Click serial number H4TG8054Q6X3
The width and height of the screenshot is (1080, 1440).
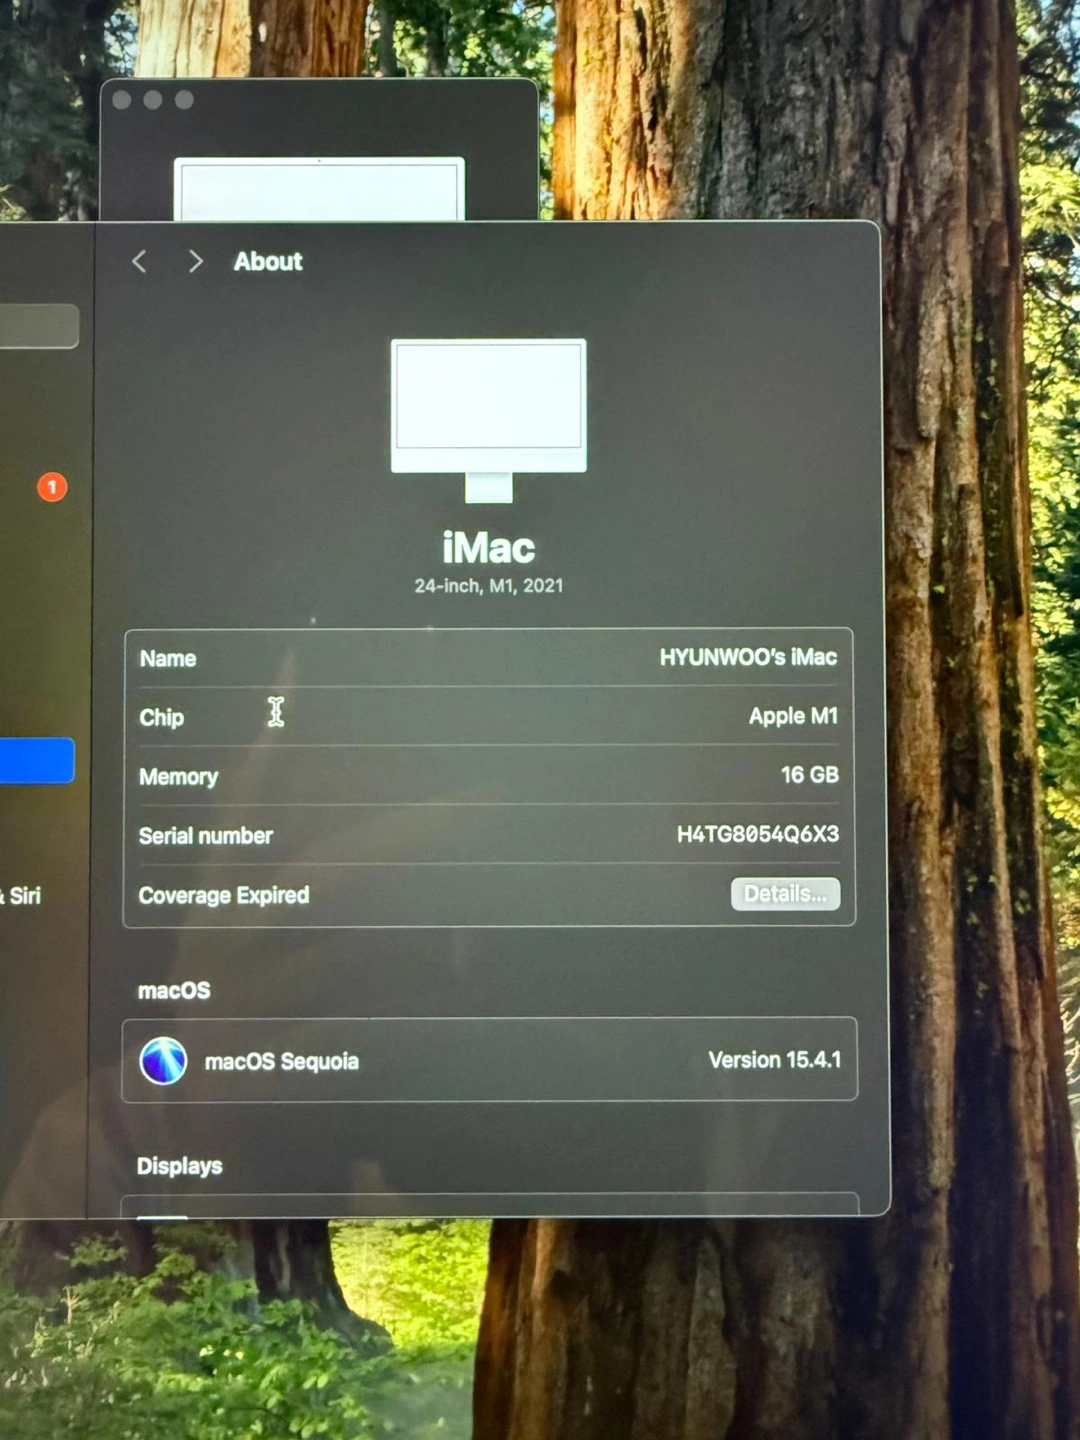click(758, 834)
